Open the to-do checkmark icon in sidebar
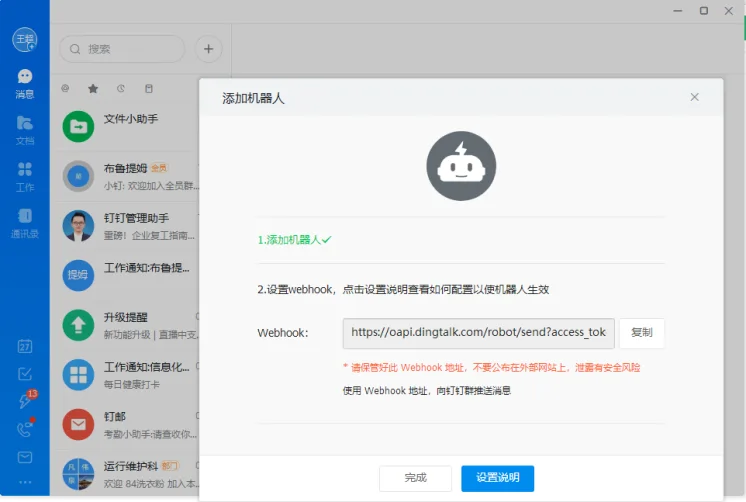The height and width of the screenshot is (502, 746). [x=25, y=374]
